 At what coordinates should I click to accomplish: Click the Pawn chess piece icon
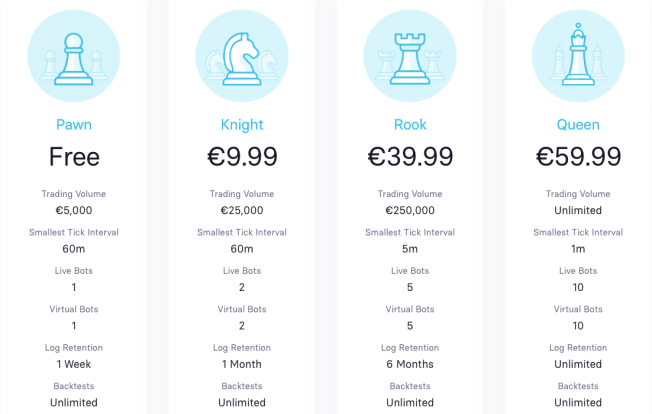(74, 56)
